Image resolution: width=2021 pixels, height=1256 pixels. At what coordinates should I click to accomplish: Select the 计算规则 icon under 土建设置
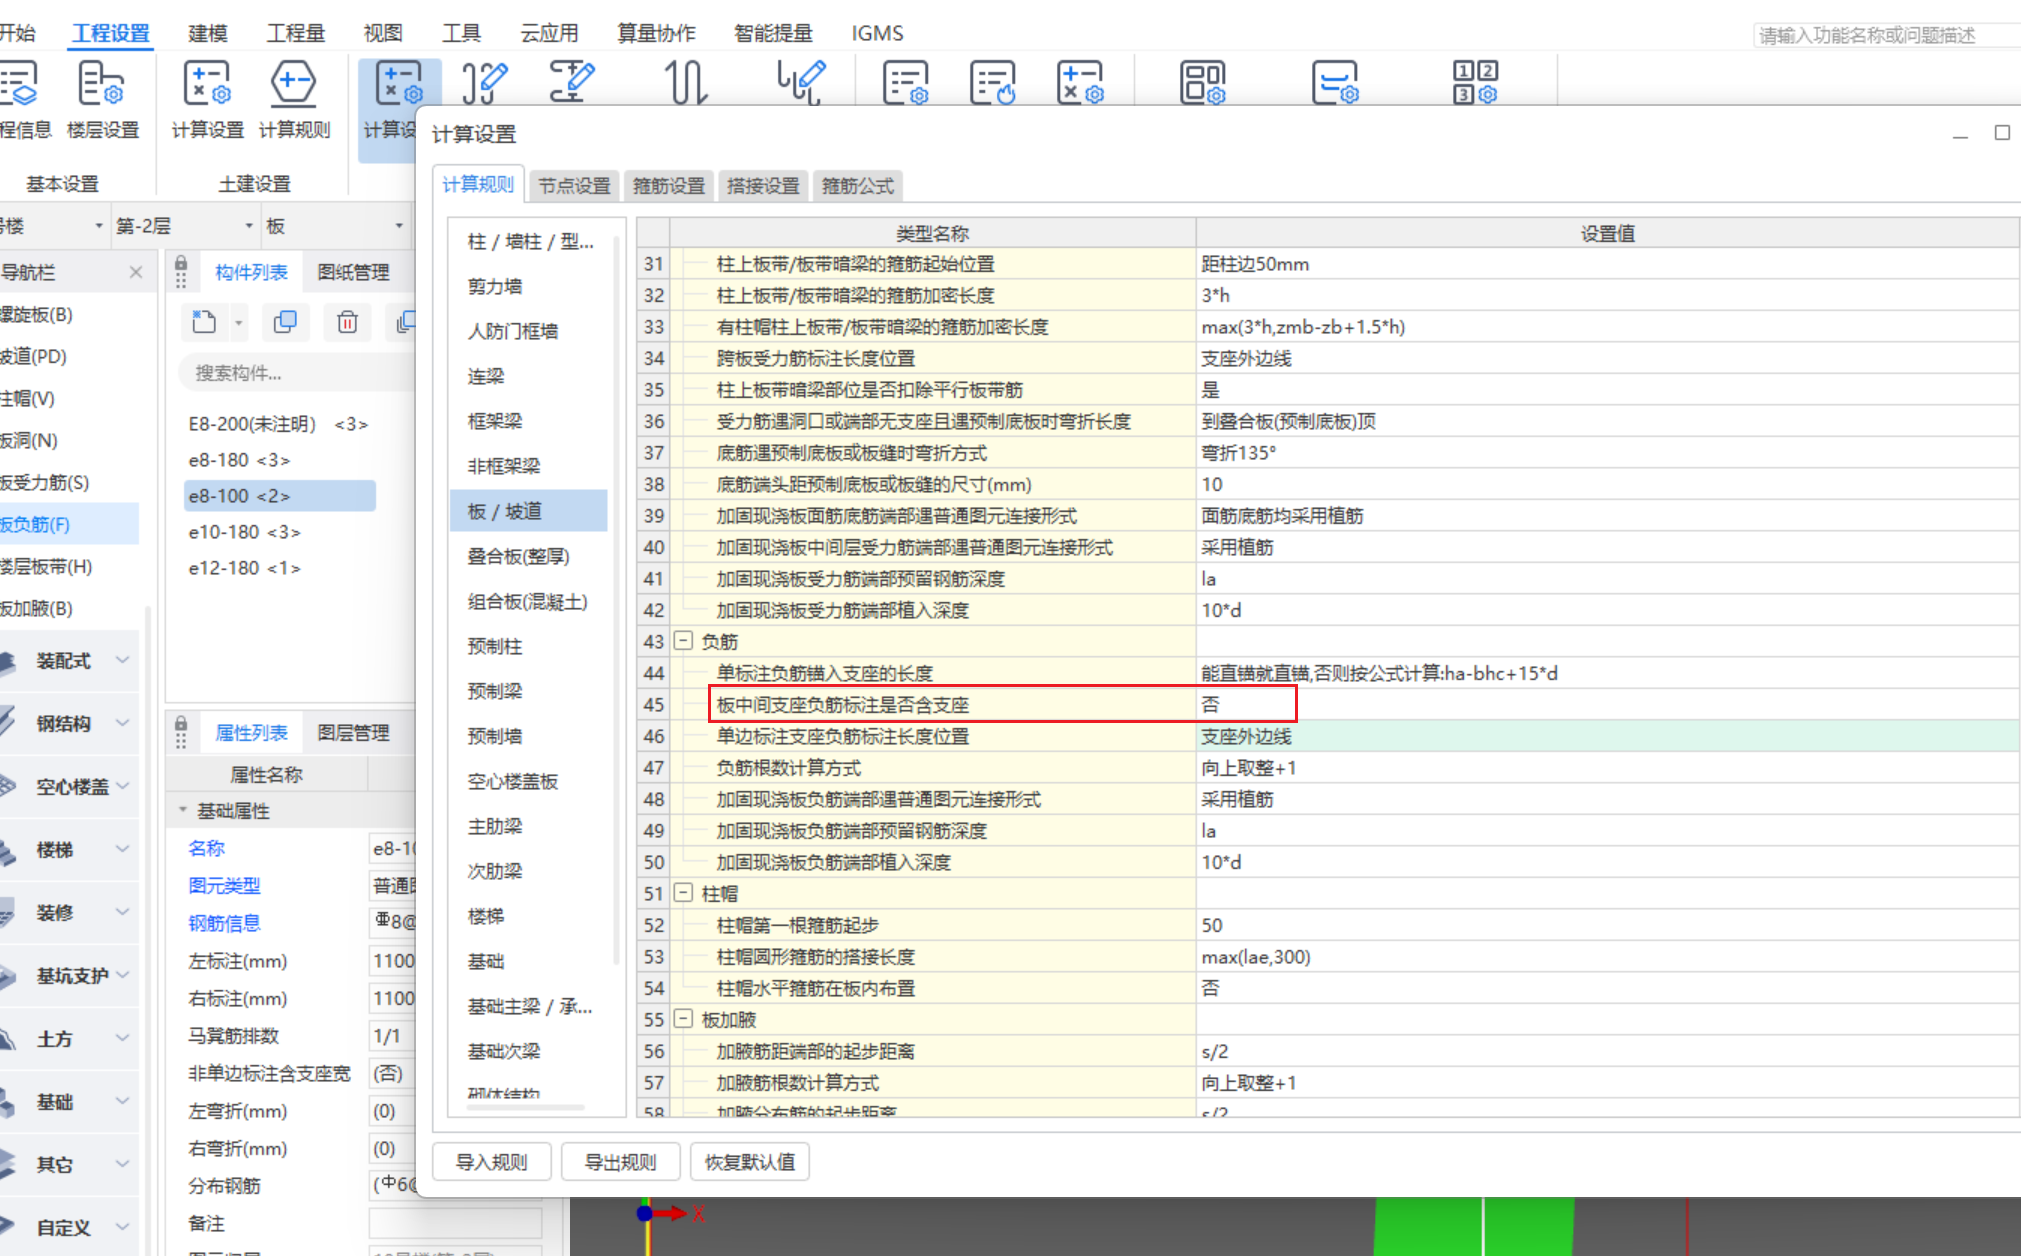tap(294, 85)
